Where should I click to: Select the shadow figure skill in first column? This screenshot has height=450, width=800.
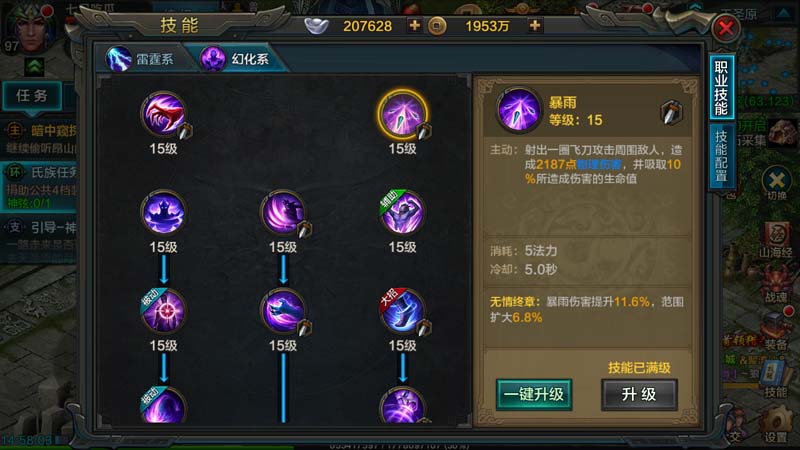(163, 212)
